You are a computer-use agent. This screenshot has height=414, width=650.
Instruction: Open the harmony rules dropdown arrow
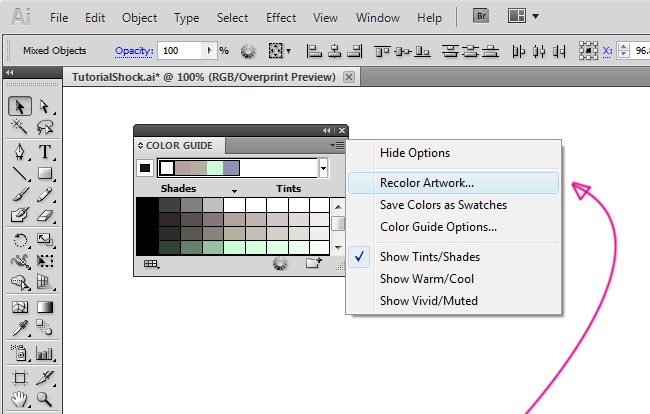[x=323, y=168]
